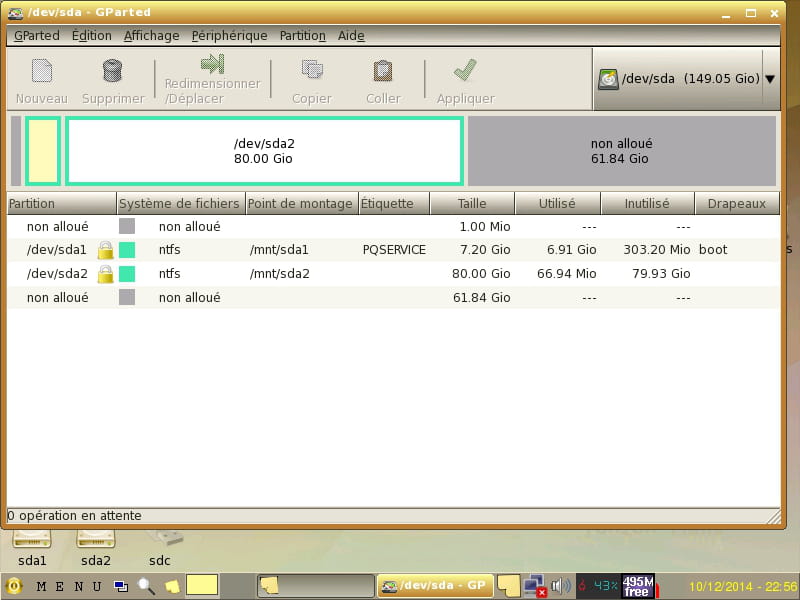Select /dev/sda2 80.00 Gio block in disk map
The image size is (800, 600).
[x=264, y=151]
